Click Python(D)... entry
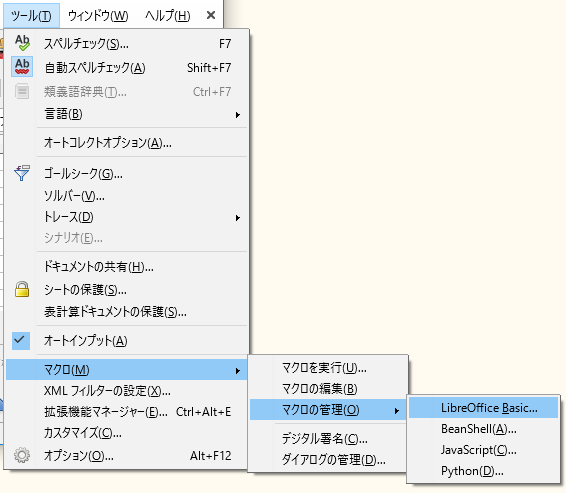Image resolution: width=566 pixels, height=493 pixels. pos(483,471)
